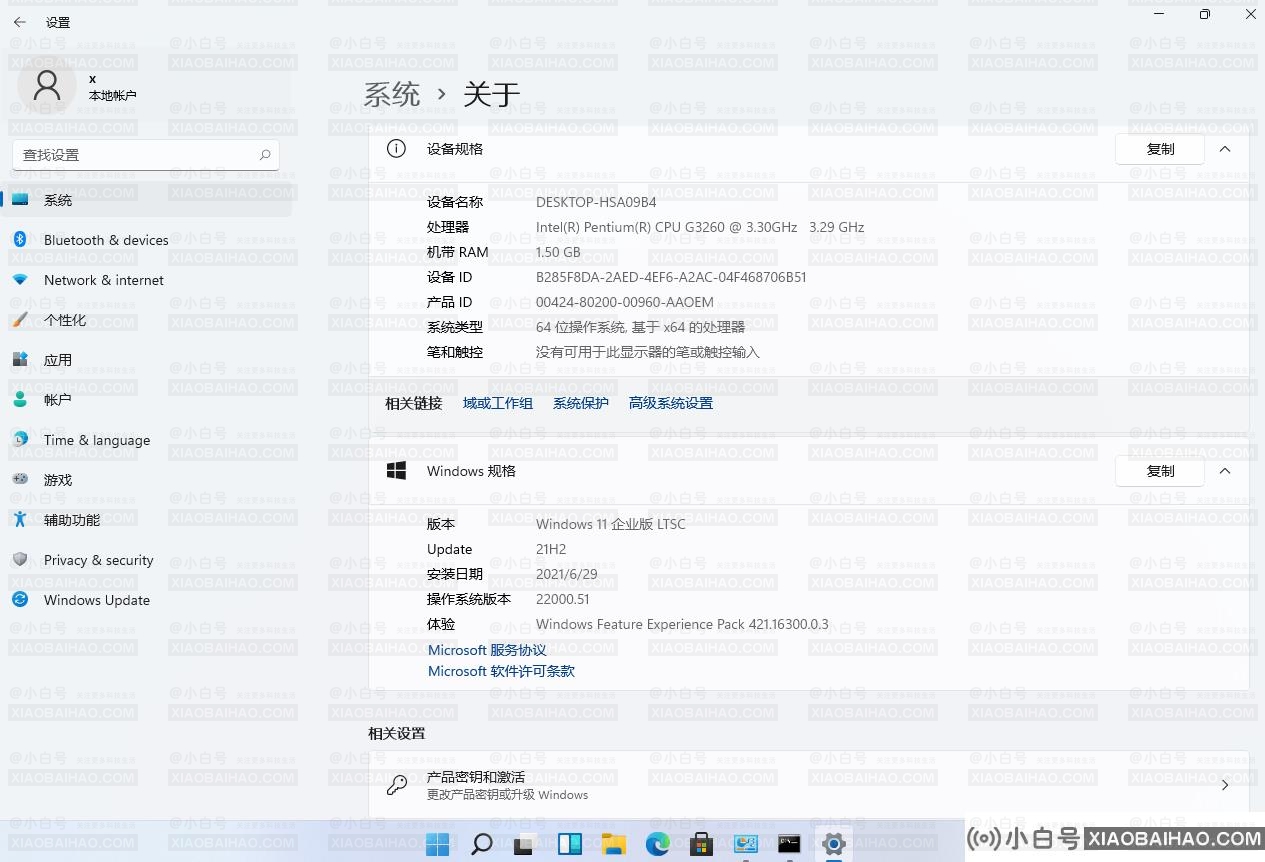Viewport: 1265px width, 862px height.
Task: Click the OS build value 22000.51
Action: pyautogui.click(x=563, y=599)
